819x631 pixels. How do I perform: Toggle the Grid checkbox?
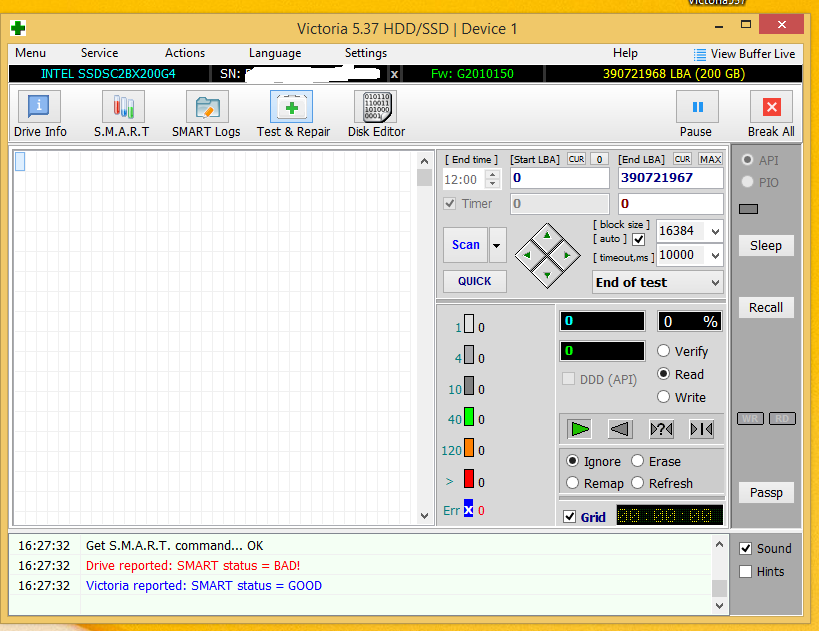[569, 517]
